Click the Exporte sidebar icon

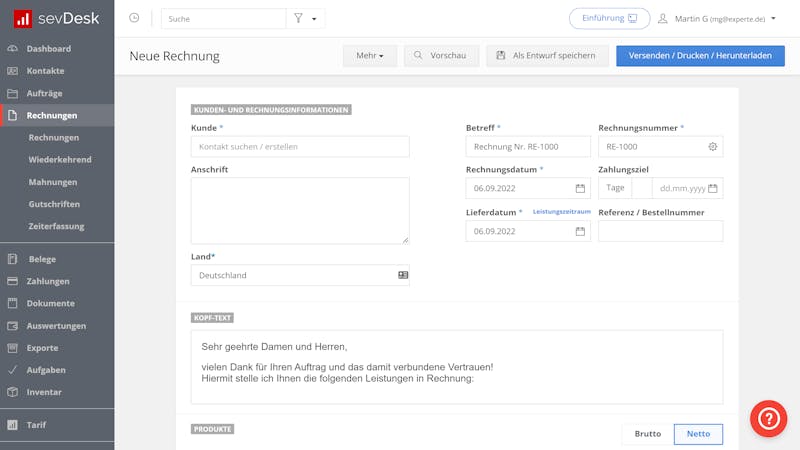(13, 348)
